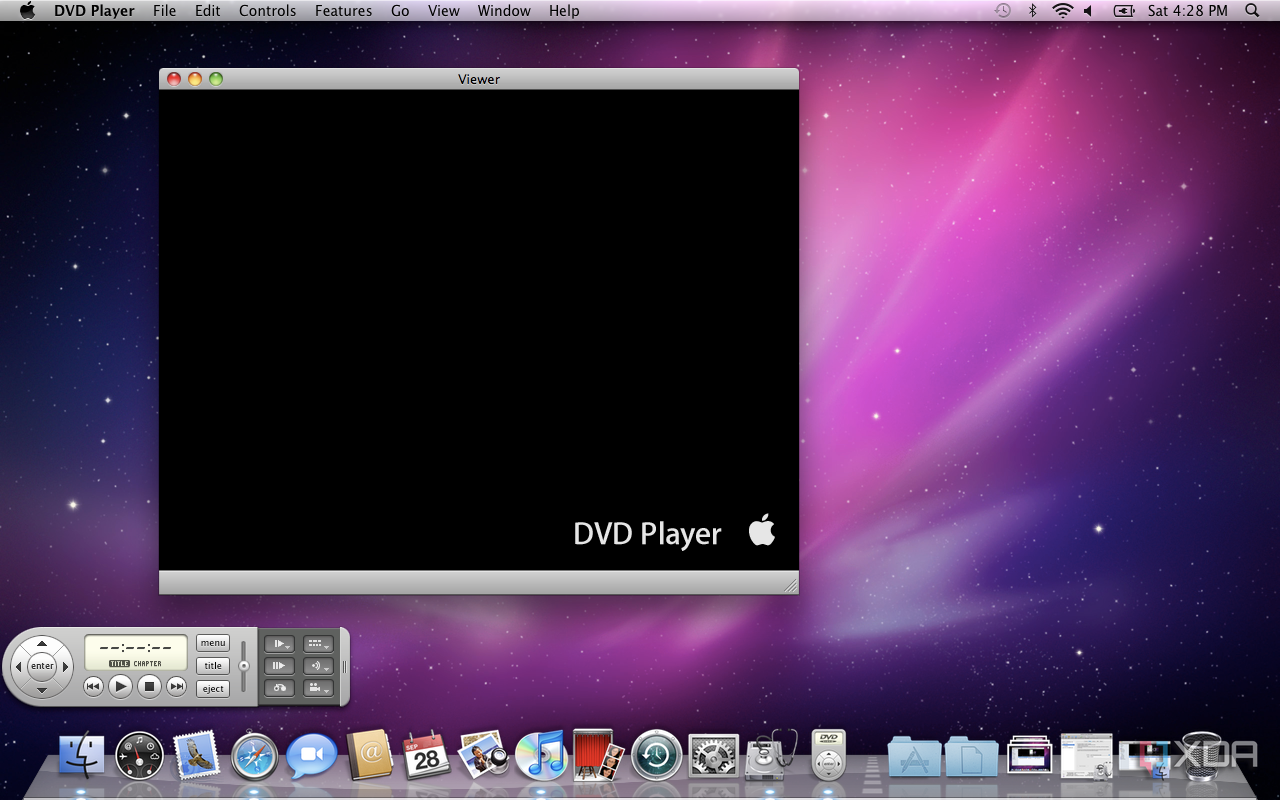The image size is (1280, 800).
Task: Stop playback using the square Stop button
Action: [149, 686]
